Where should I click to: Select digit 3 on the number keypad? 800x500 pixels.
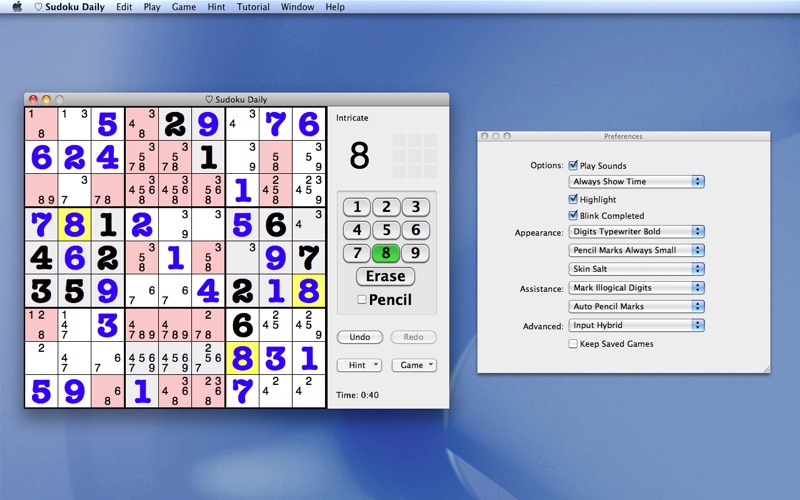point(415,207)
